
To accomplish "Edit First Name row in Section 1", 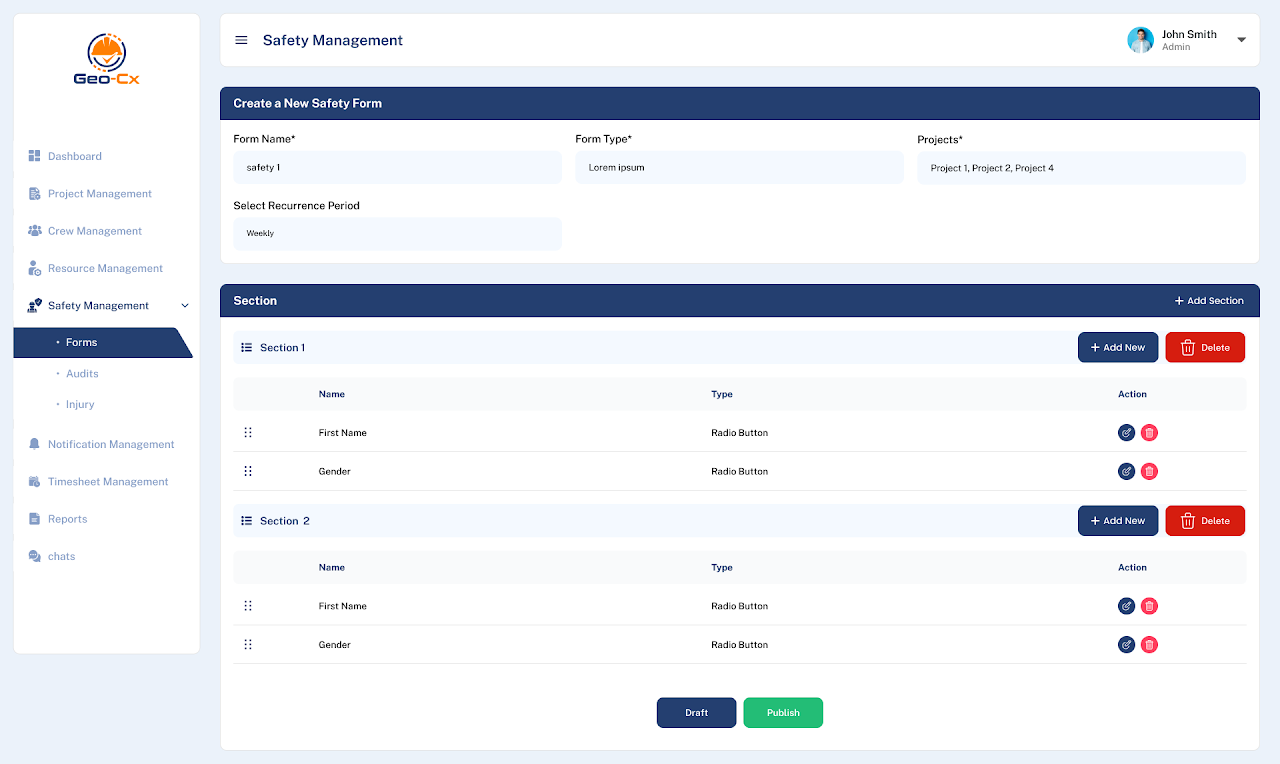I will coord(1126,433).
